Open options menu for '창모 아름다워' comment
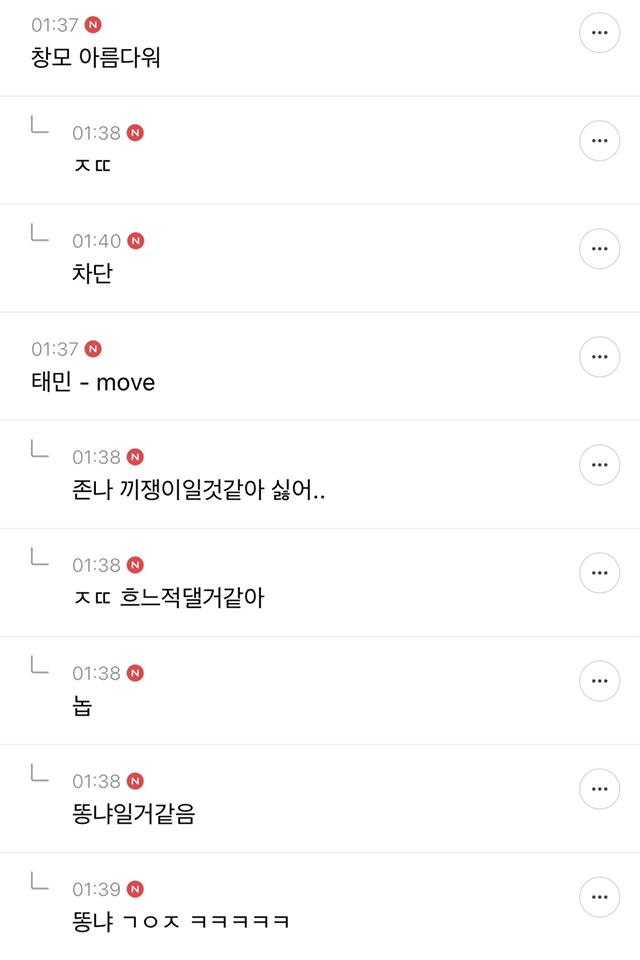640x960 pixels. [599, 33]
